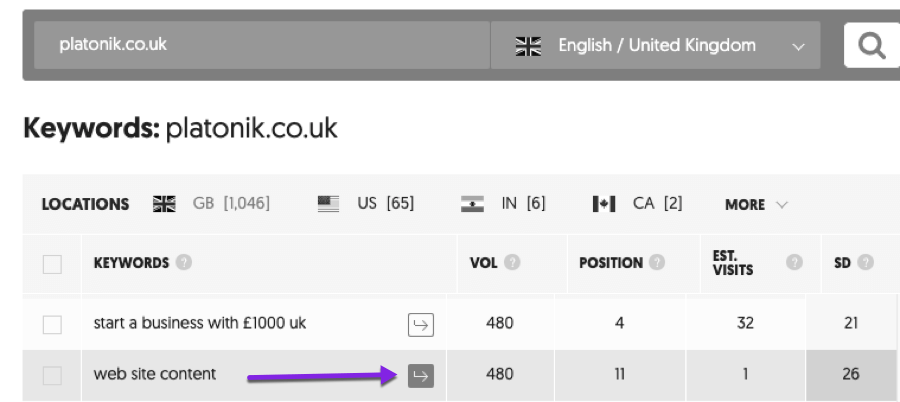Viewport: 900px width, 402px height.
Task: Toggle the select-all keywords checkbox
Action: [52, 264]
